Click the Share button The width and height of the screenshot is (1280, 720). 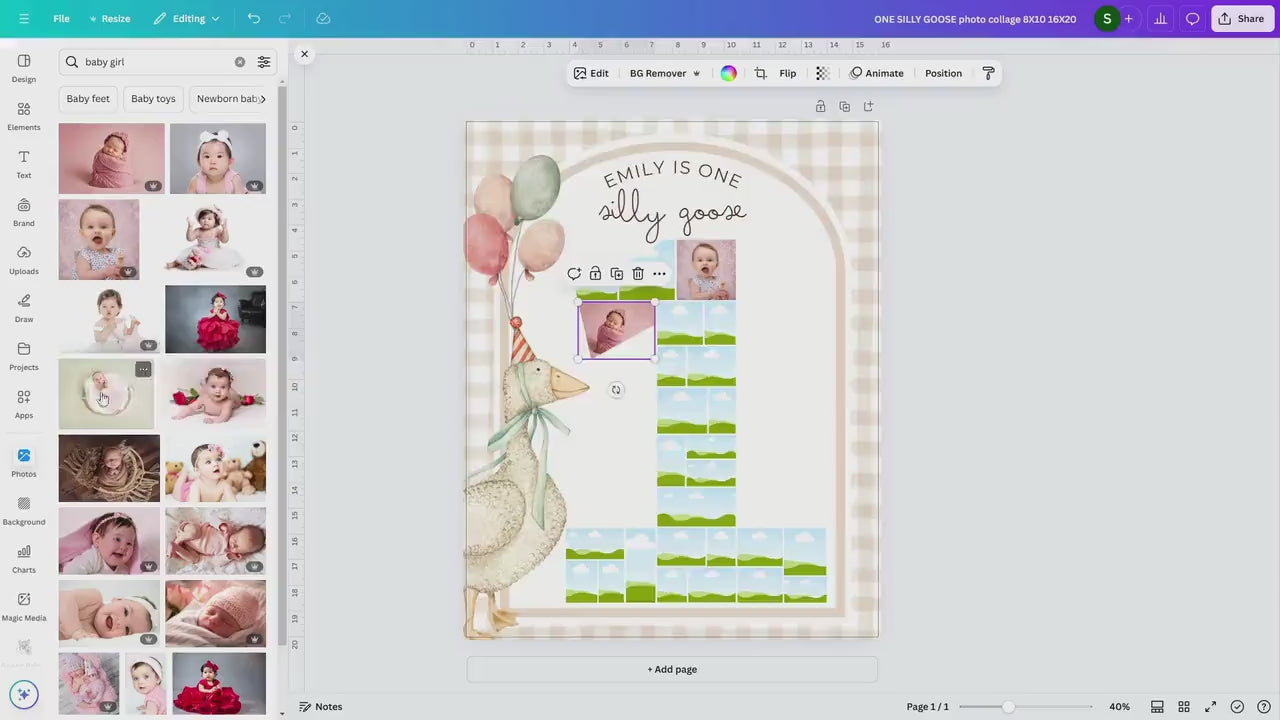[1242, 19]
